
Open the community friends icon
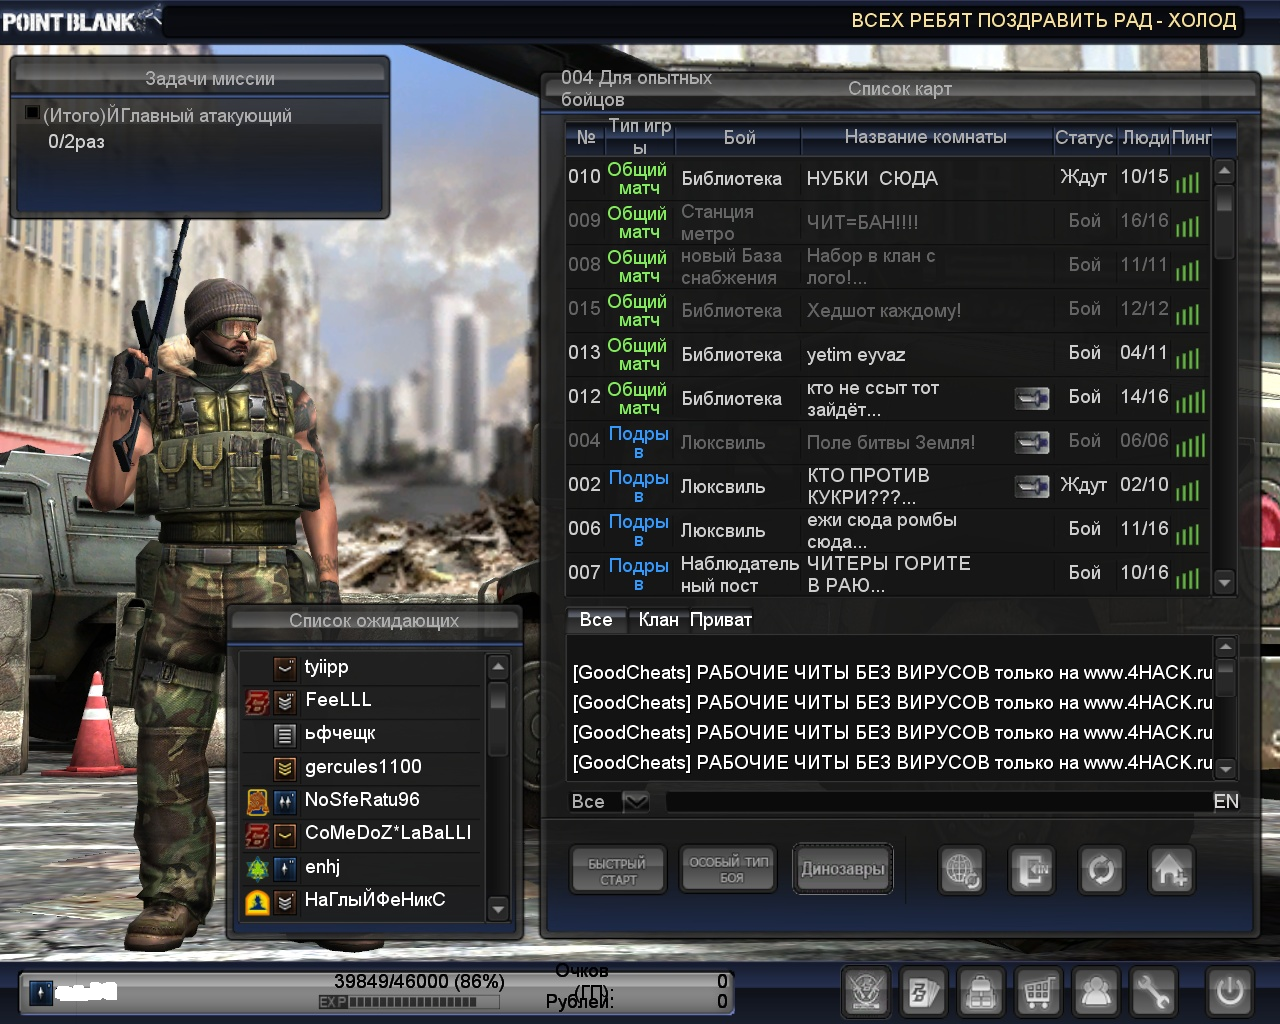[x=1096, y=992]
